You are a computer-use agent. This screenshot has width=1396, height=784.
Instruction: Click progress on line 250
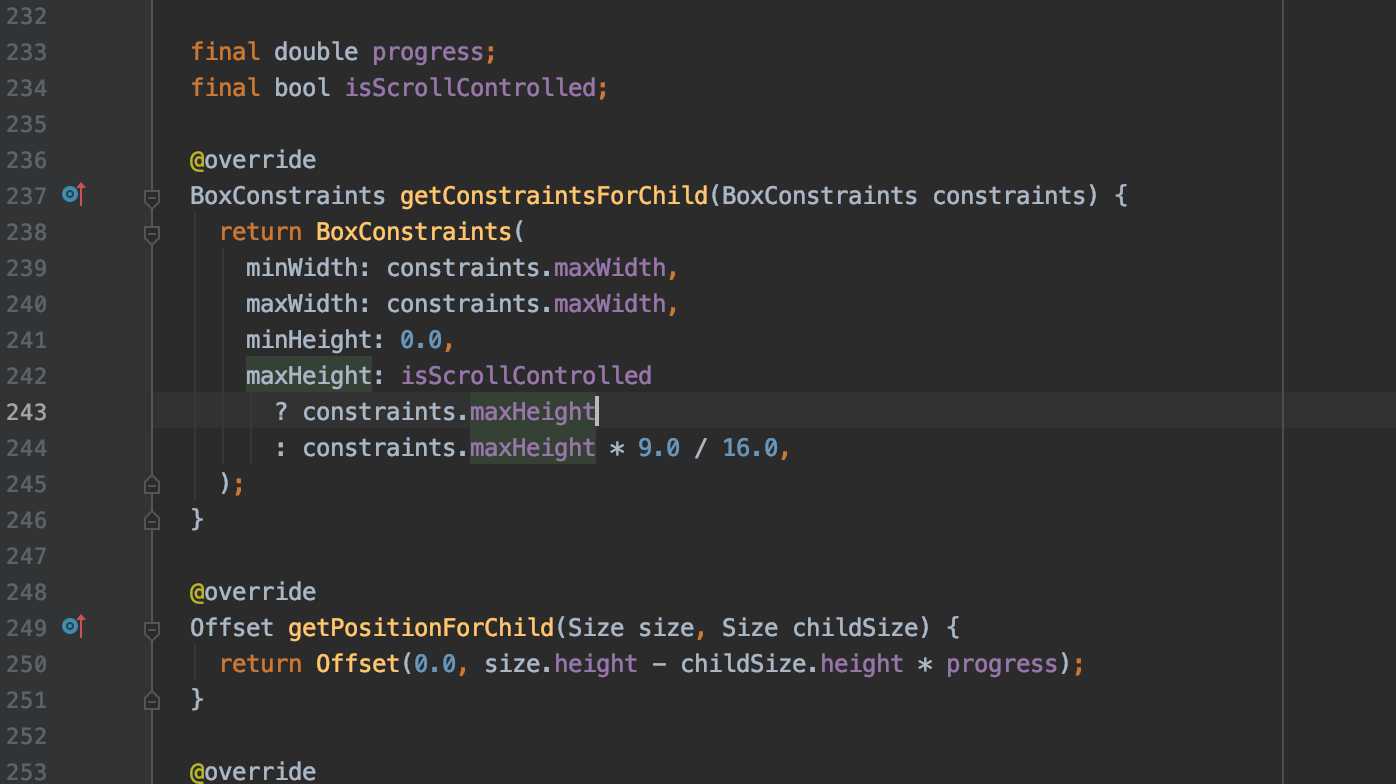pos(1002,664)
